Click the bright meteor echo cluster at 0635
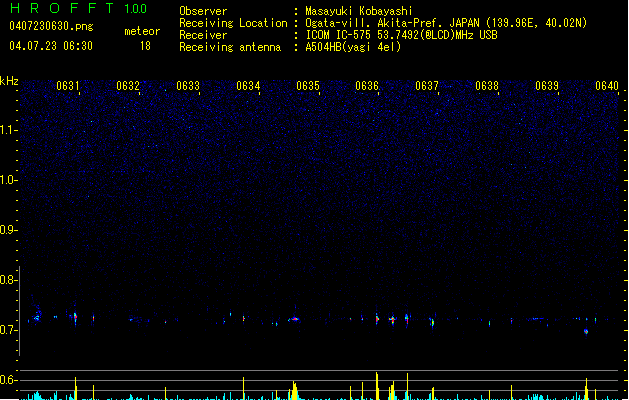Image resolution: width=629 pixels, height=400 pixels. (x=294, y=319)
